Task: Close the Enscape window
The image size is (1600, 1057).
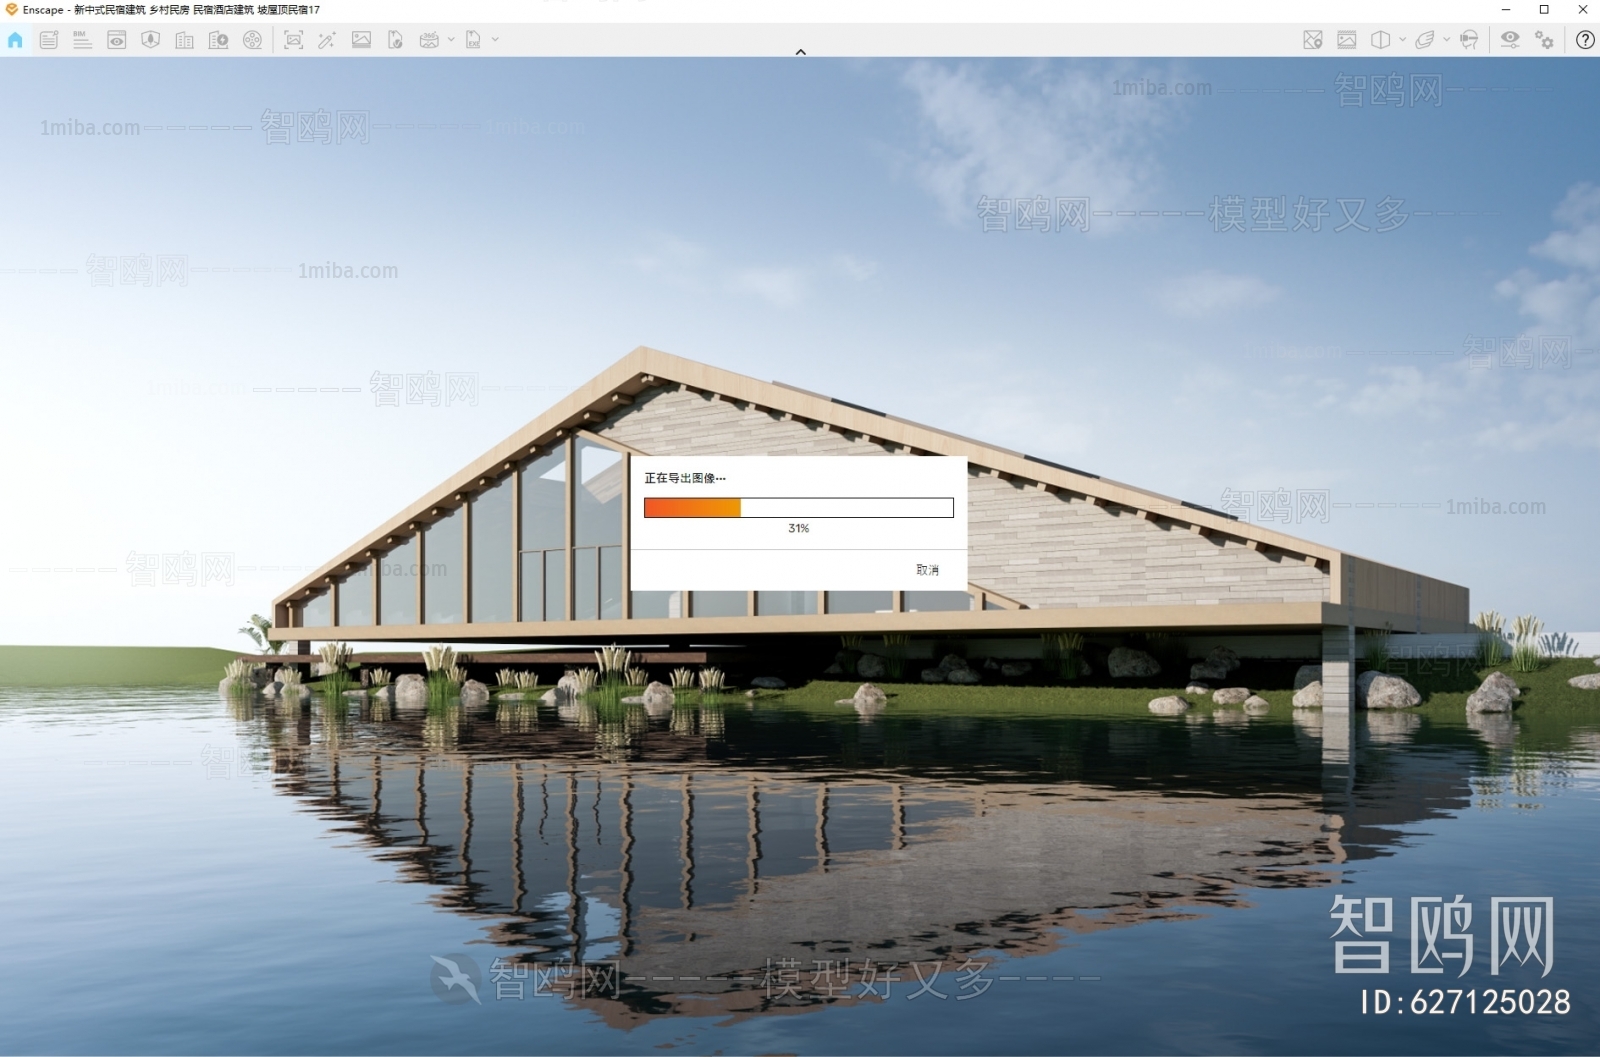Action: point(1583,9)
